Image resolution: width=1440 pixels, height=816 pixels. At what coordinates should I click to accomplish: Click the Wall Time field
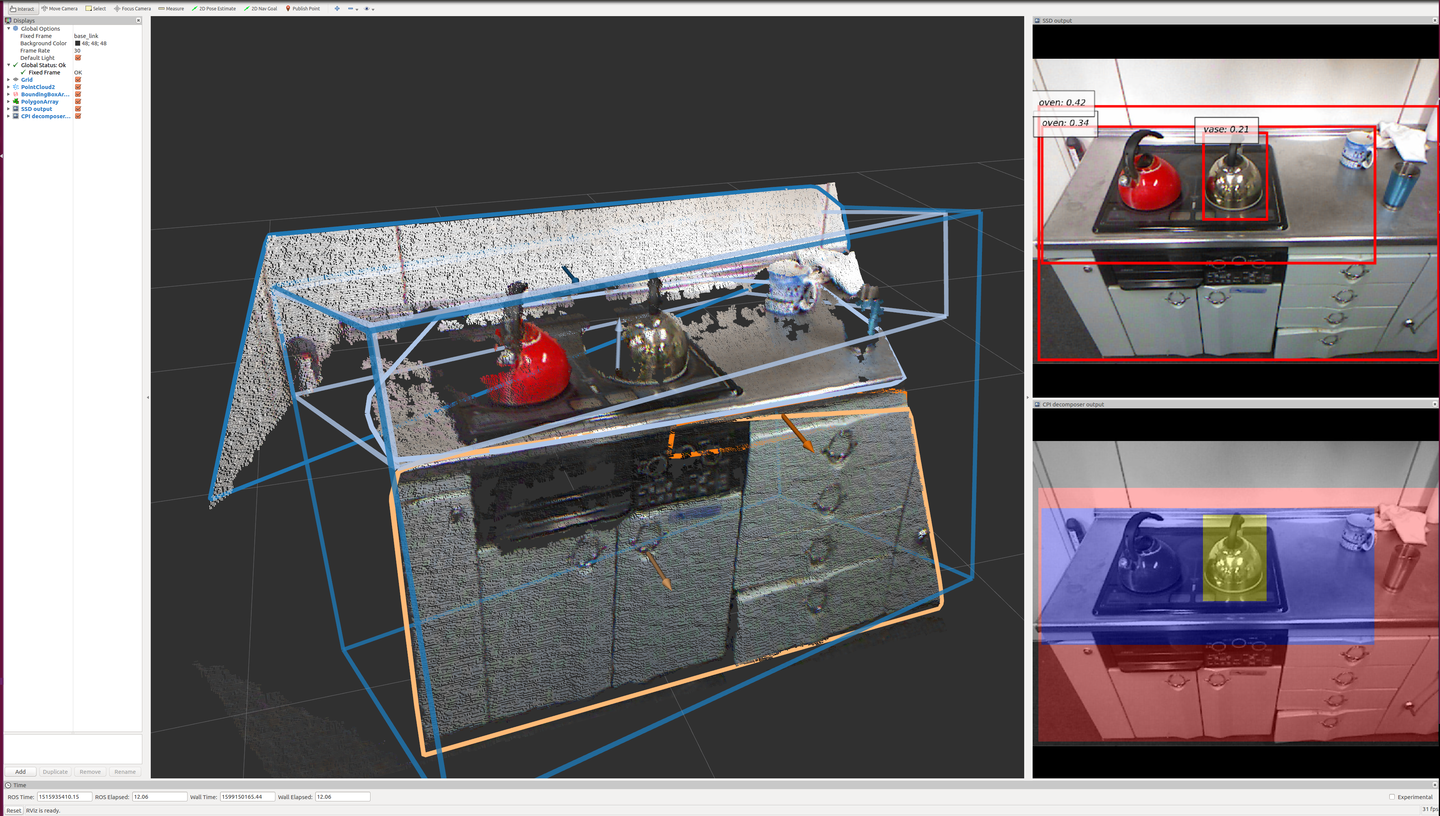[x=247, y=797]
